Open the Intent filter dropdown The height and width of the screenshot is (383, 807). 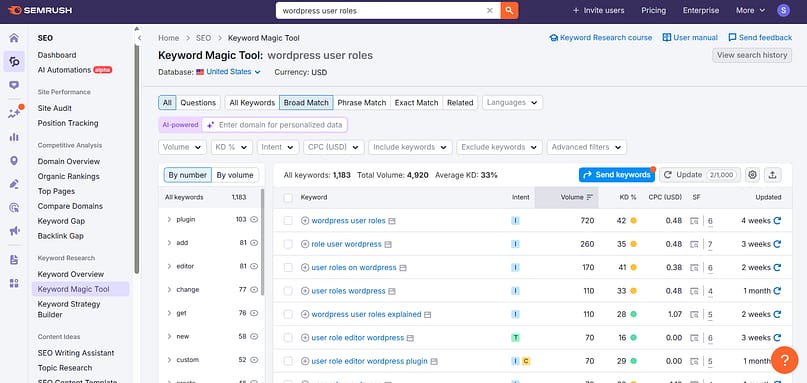[278, 147]
